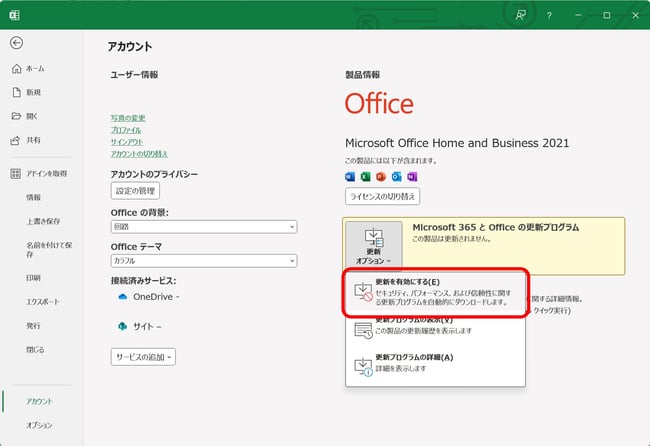The image size is (650, 446).
Task: Select 更新プログラムの表示 menu entry
Action: pyautogui.click(x=435, y=329)
